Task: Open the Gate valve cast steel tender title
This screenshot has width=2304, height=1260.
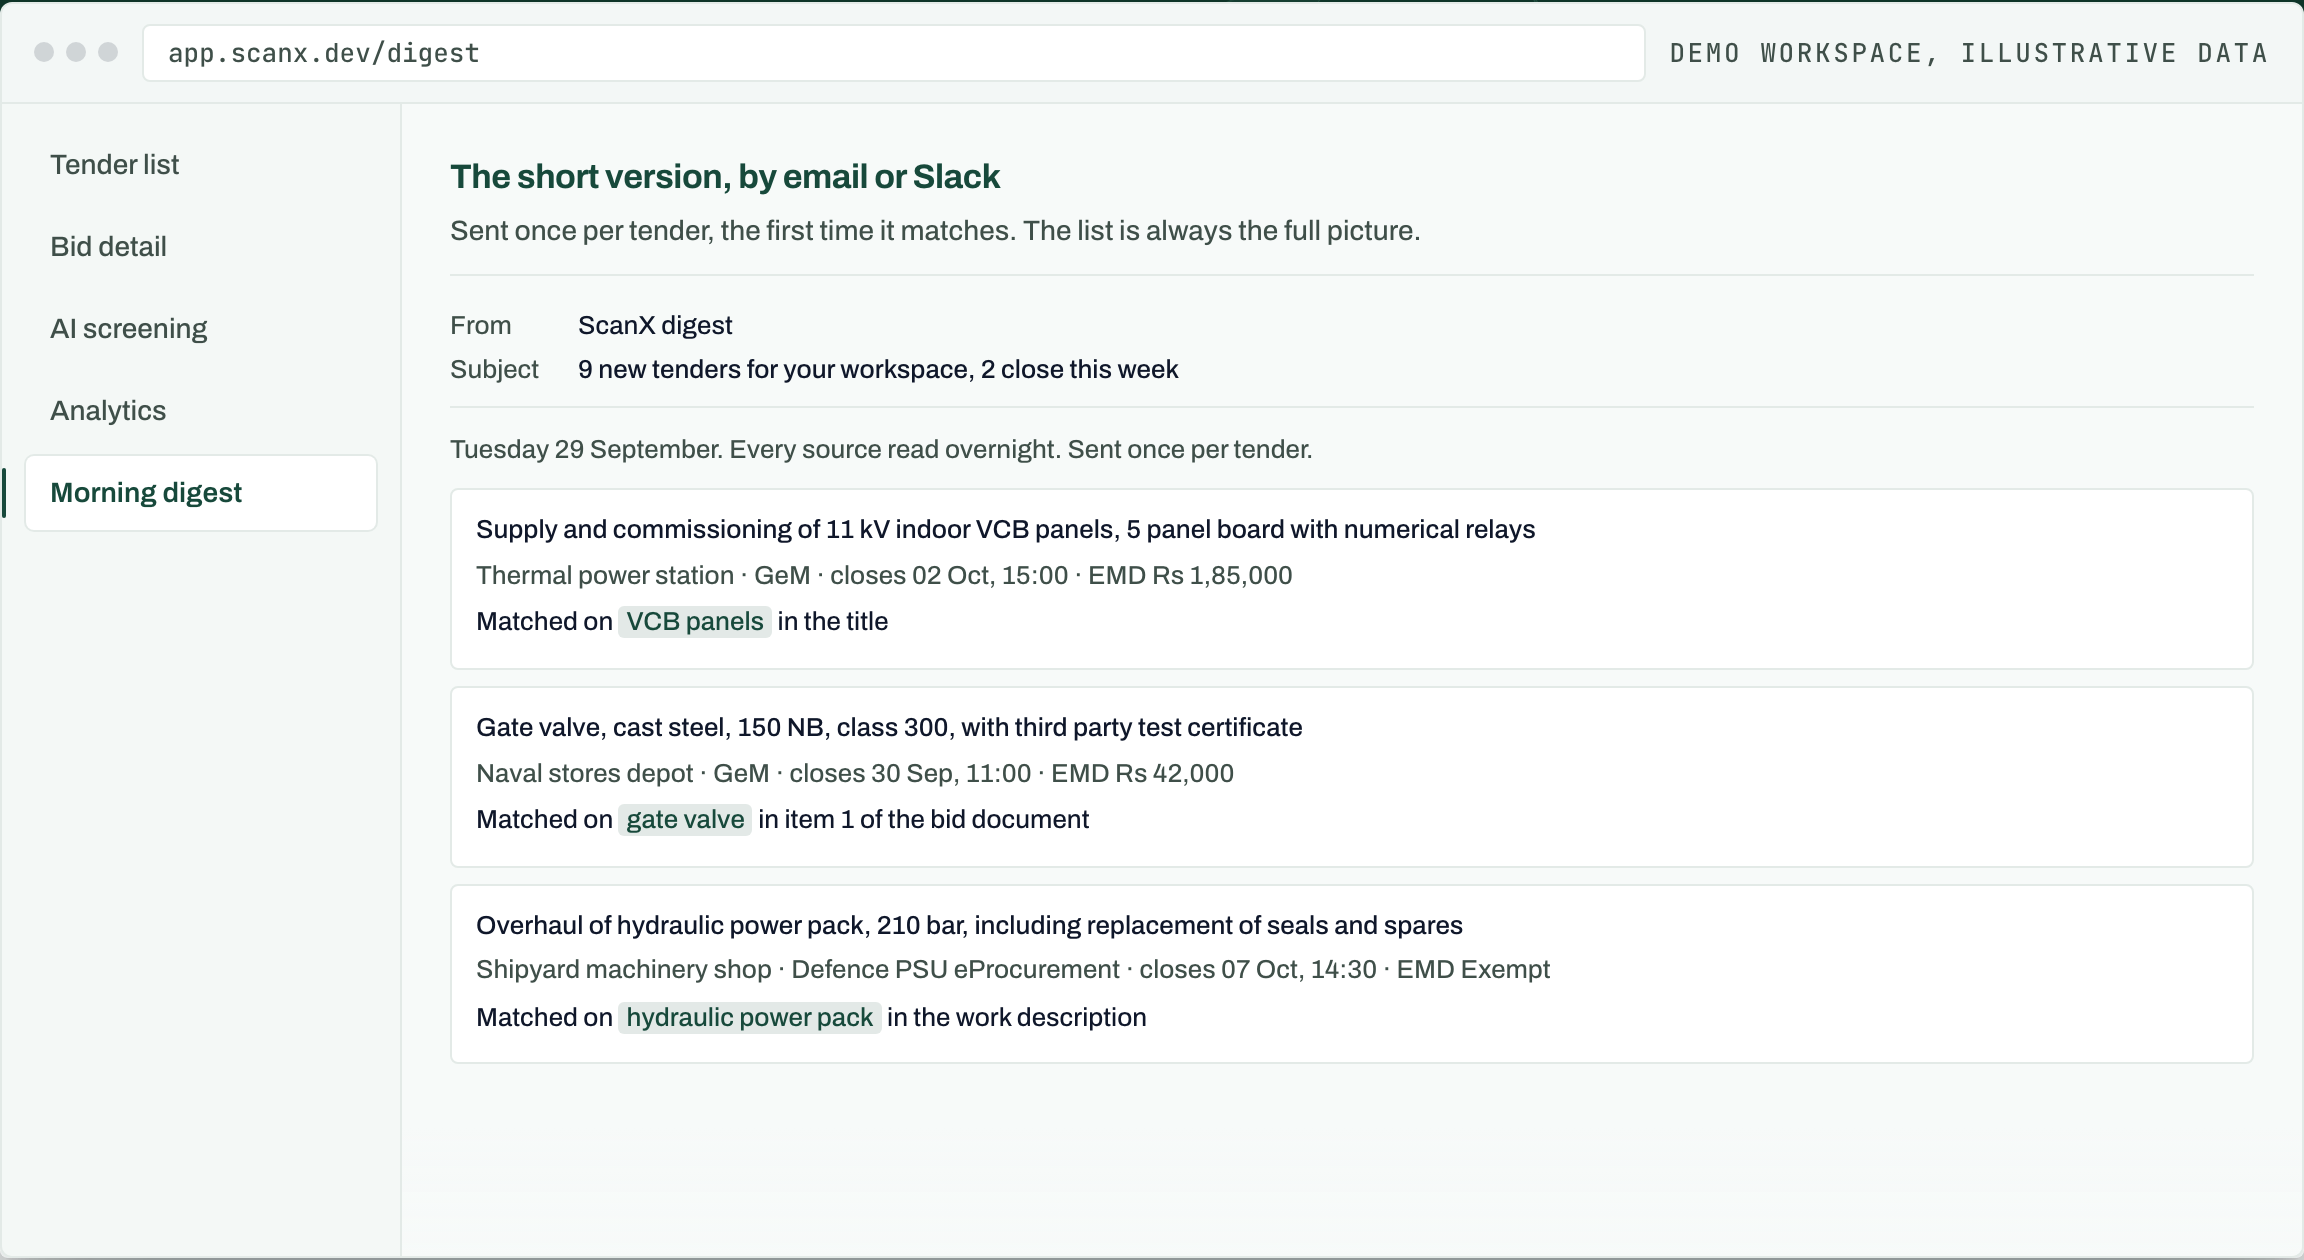Action: pos(889,727)
